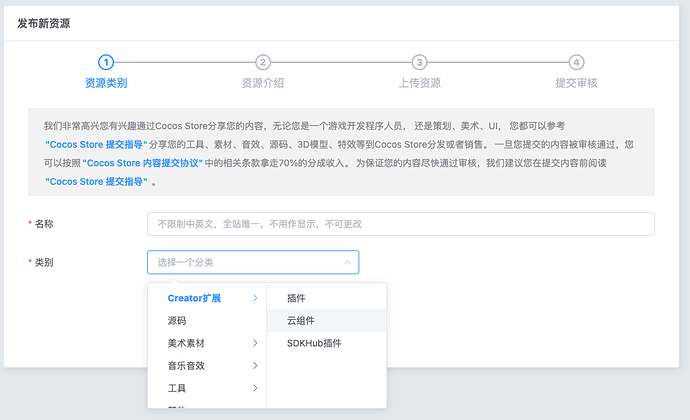The height and width of the screenshot is (420, 690).
Task: Click the 名称 field label
Action: click(44, 224)
